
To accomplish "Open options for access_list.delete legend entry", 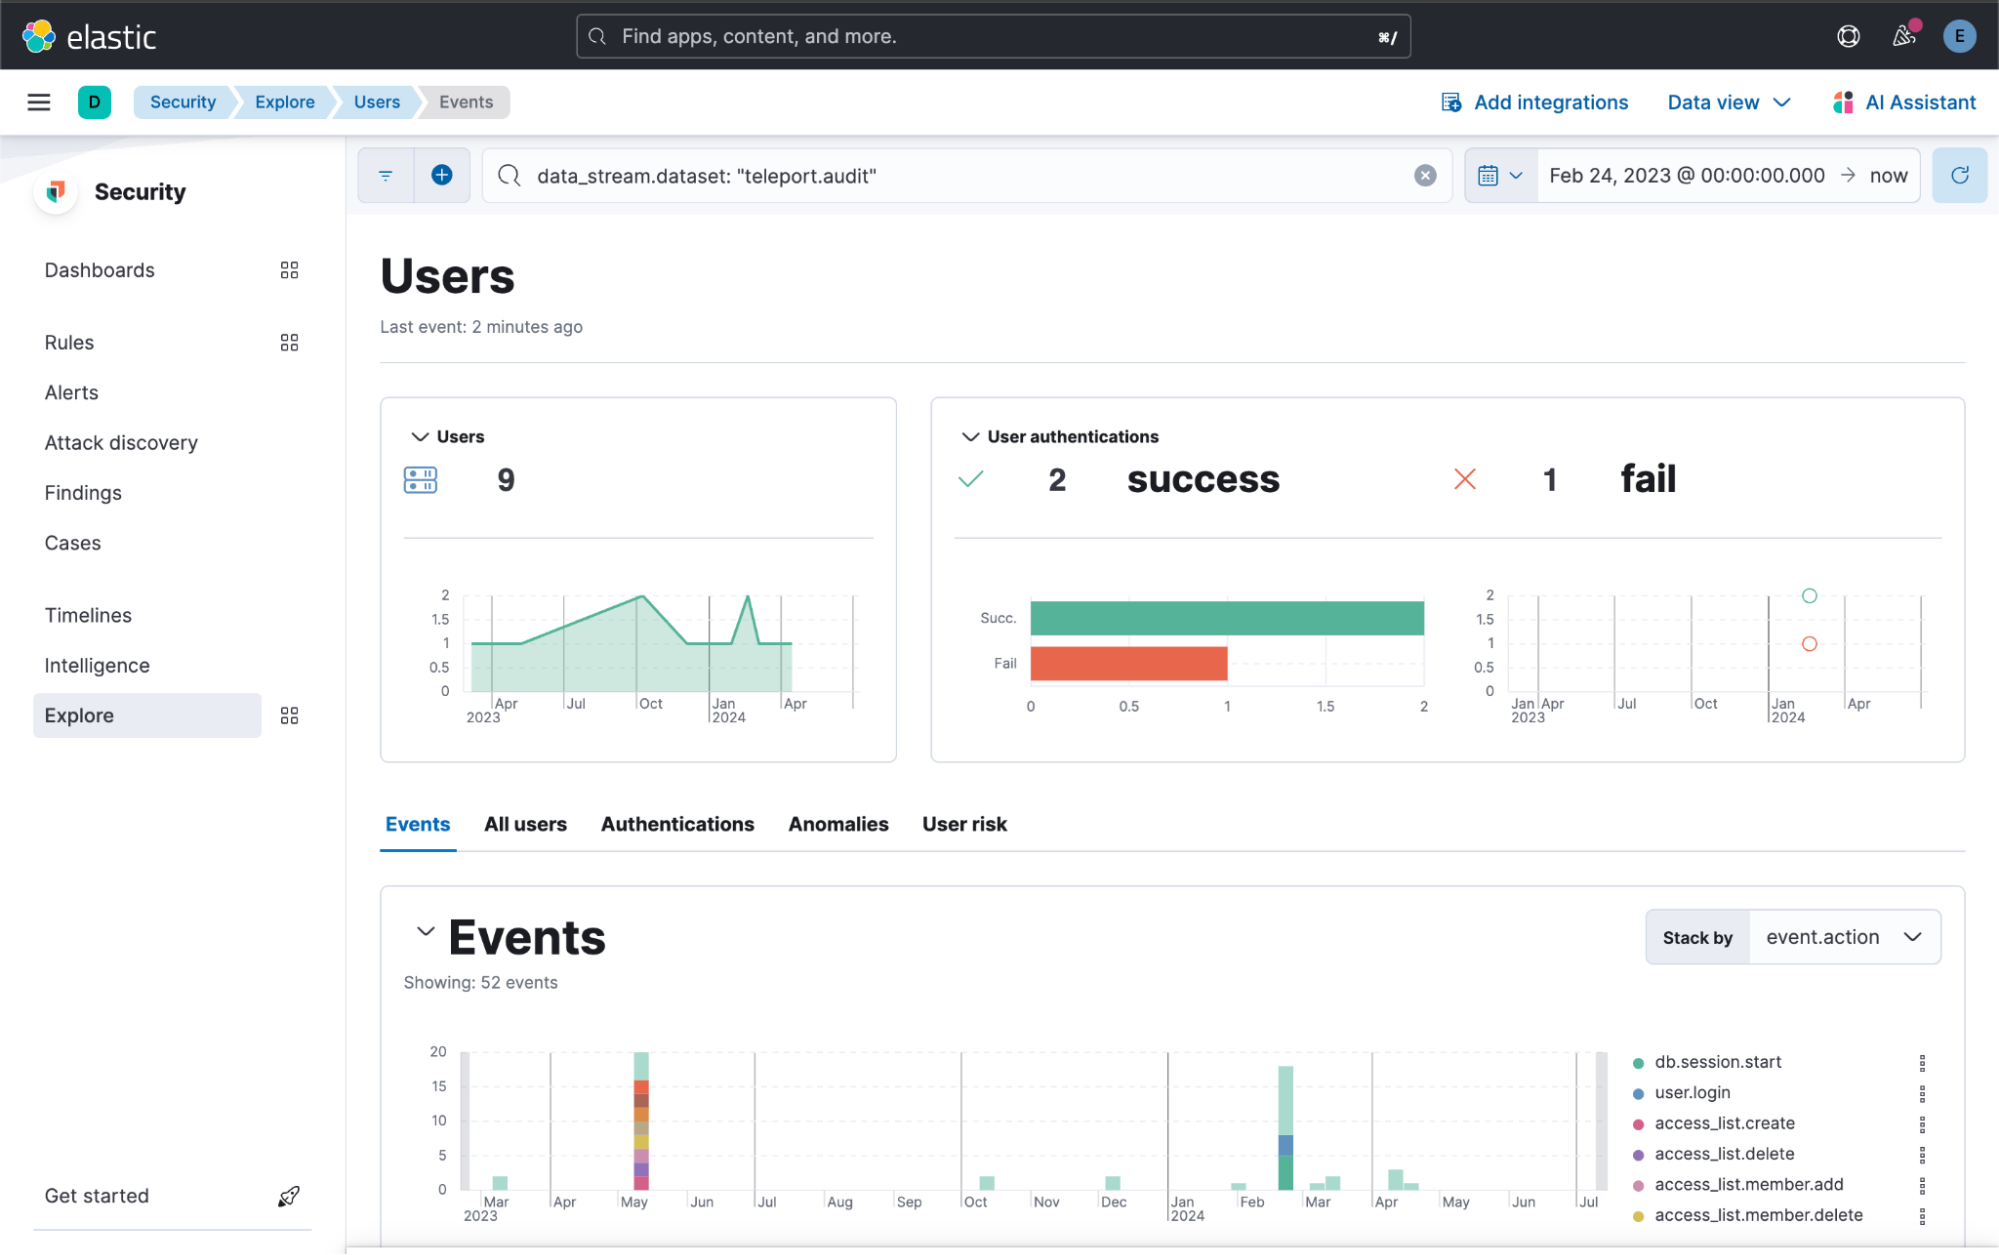I will coord(1922,1155).
